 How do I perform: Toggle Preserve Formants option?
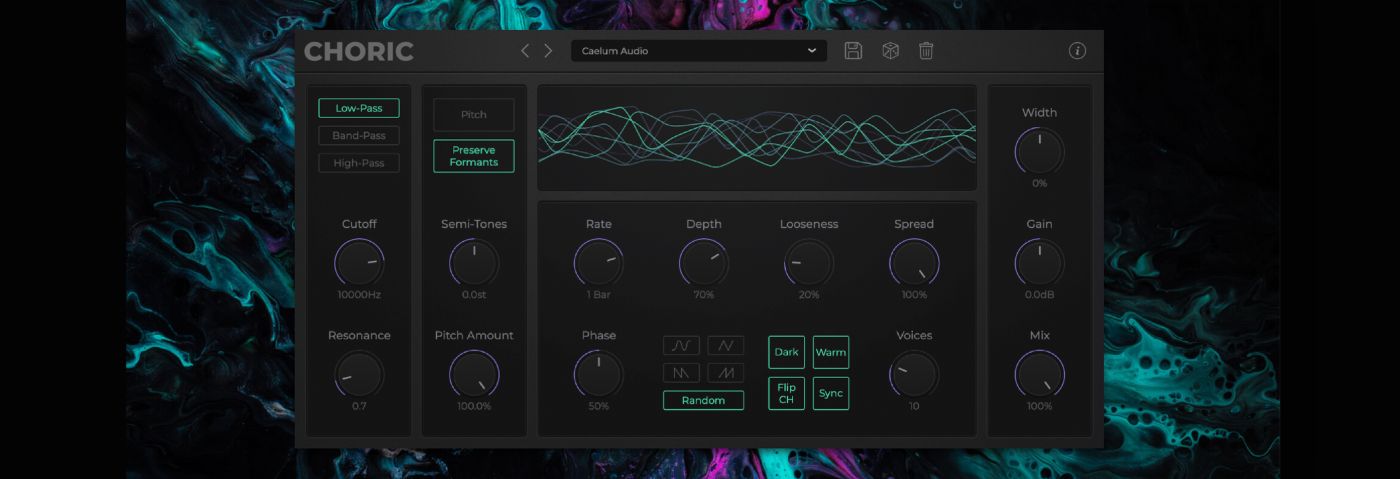(474, 156)
